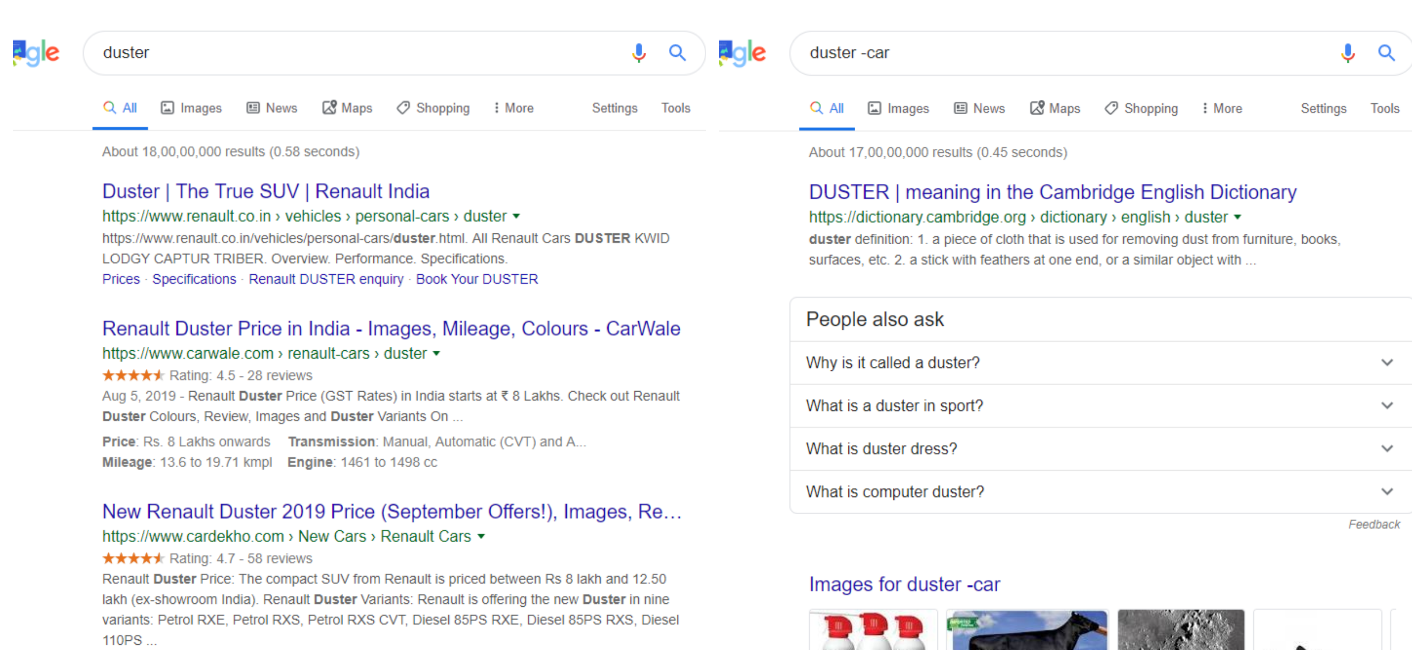Click the microphone icon in right 'duster -car' search
This screenshot has width=1425, height=663.
pyautogui.click(x=1347, y=53)
